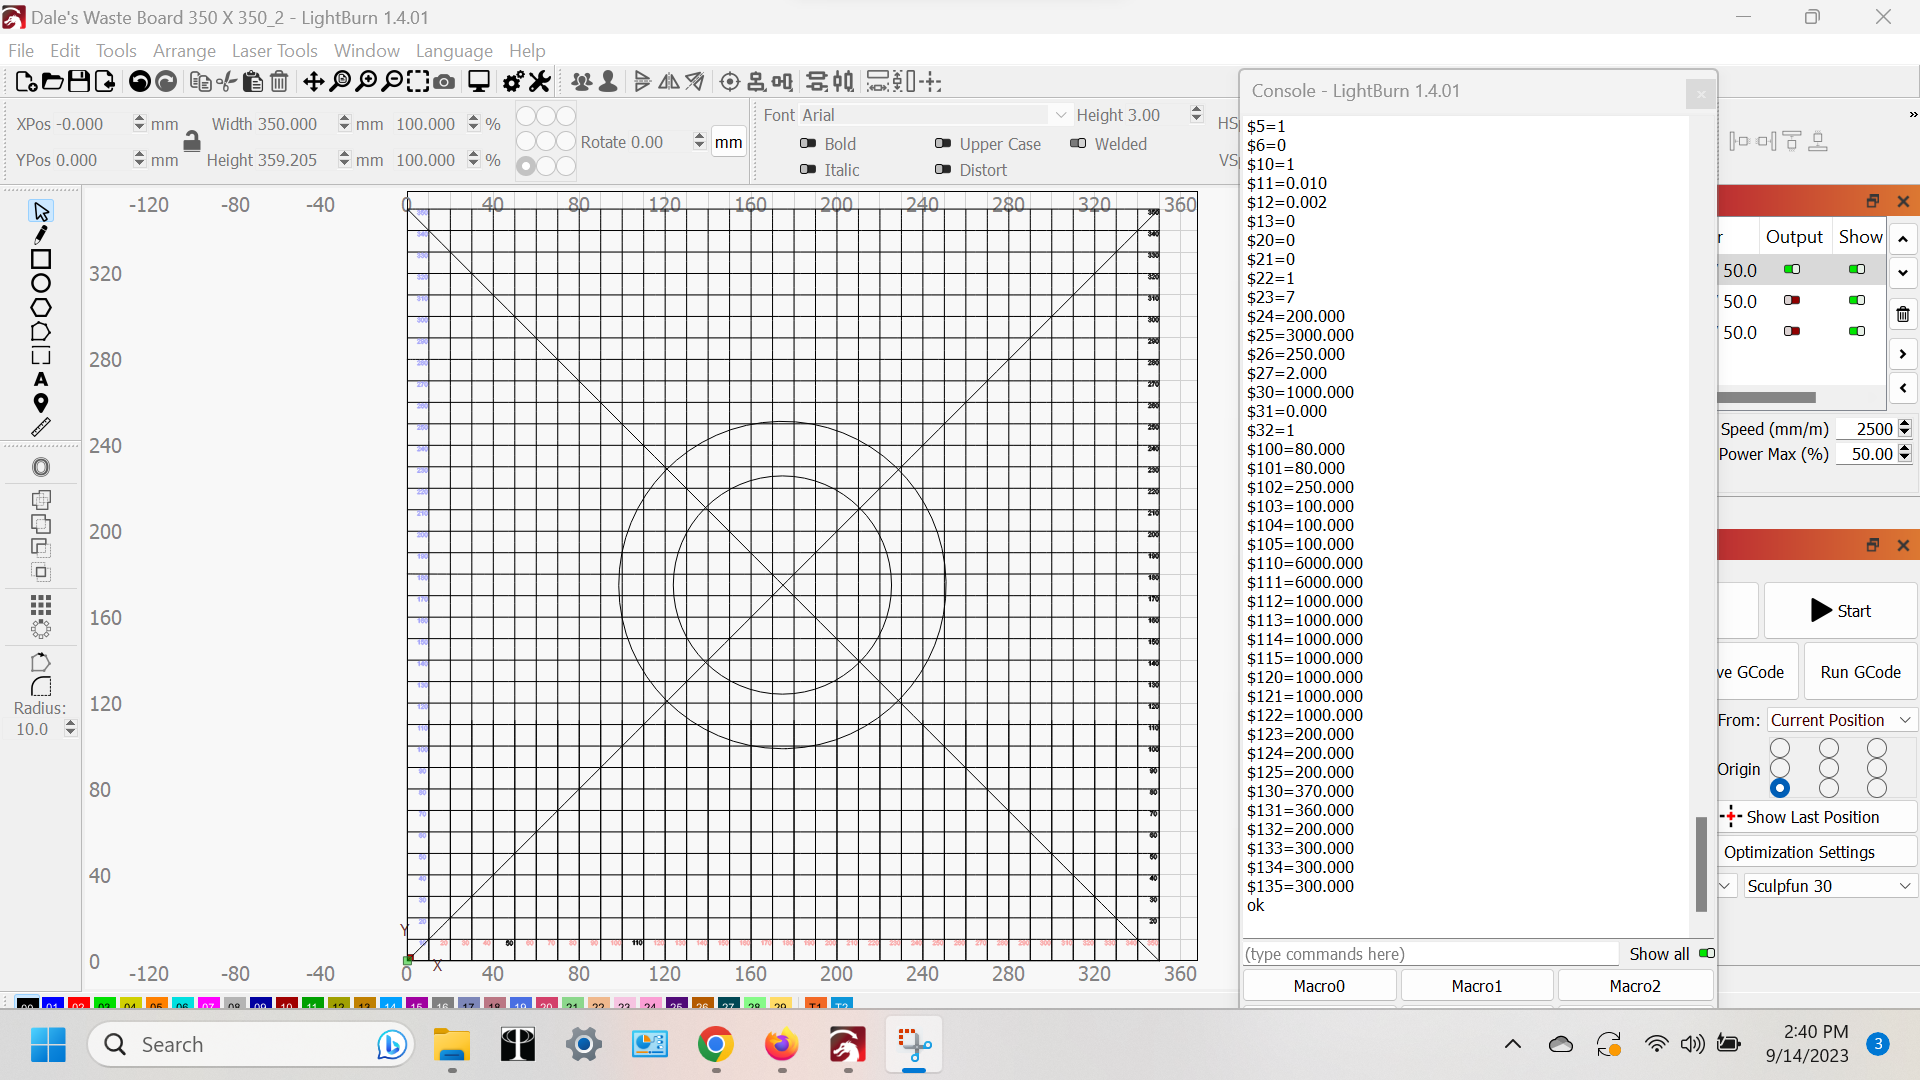This screenshot has width=1920, height=1080.
Task: Pick red 02 palette color
Action: [x=78, y=1003]
